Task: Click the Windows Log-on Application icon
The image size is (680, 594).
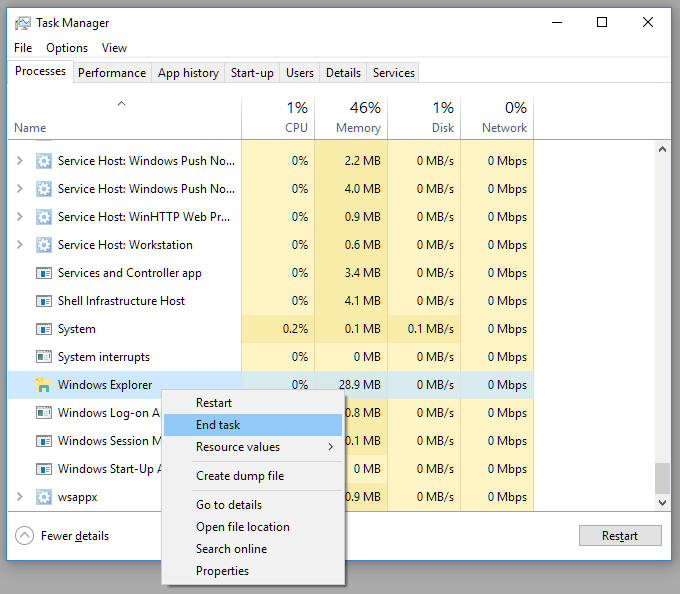Action: (43, 413)
